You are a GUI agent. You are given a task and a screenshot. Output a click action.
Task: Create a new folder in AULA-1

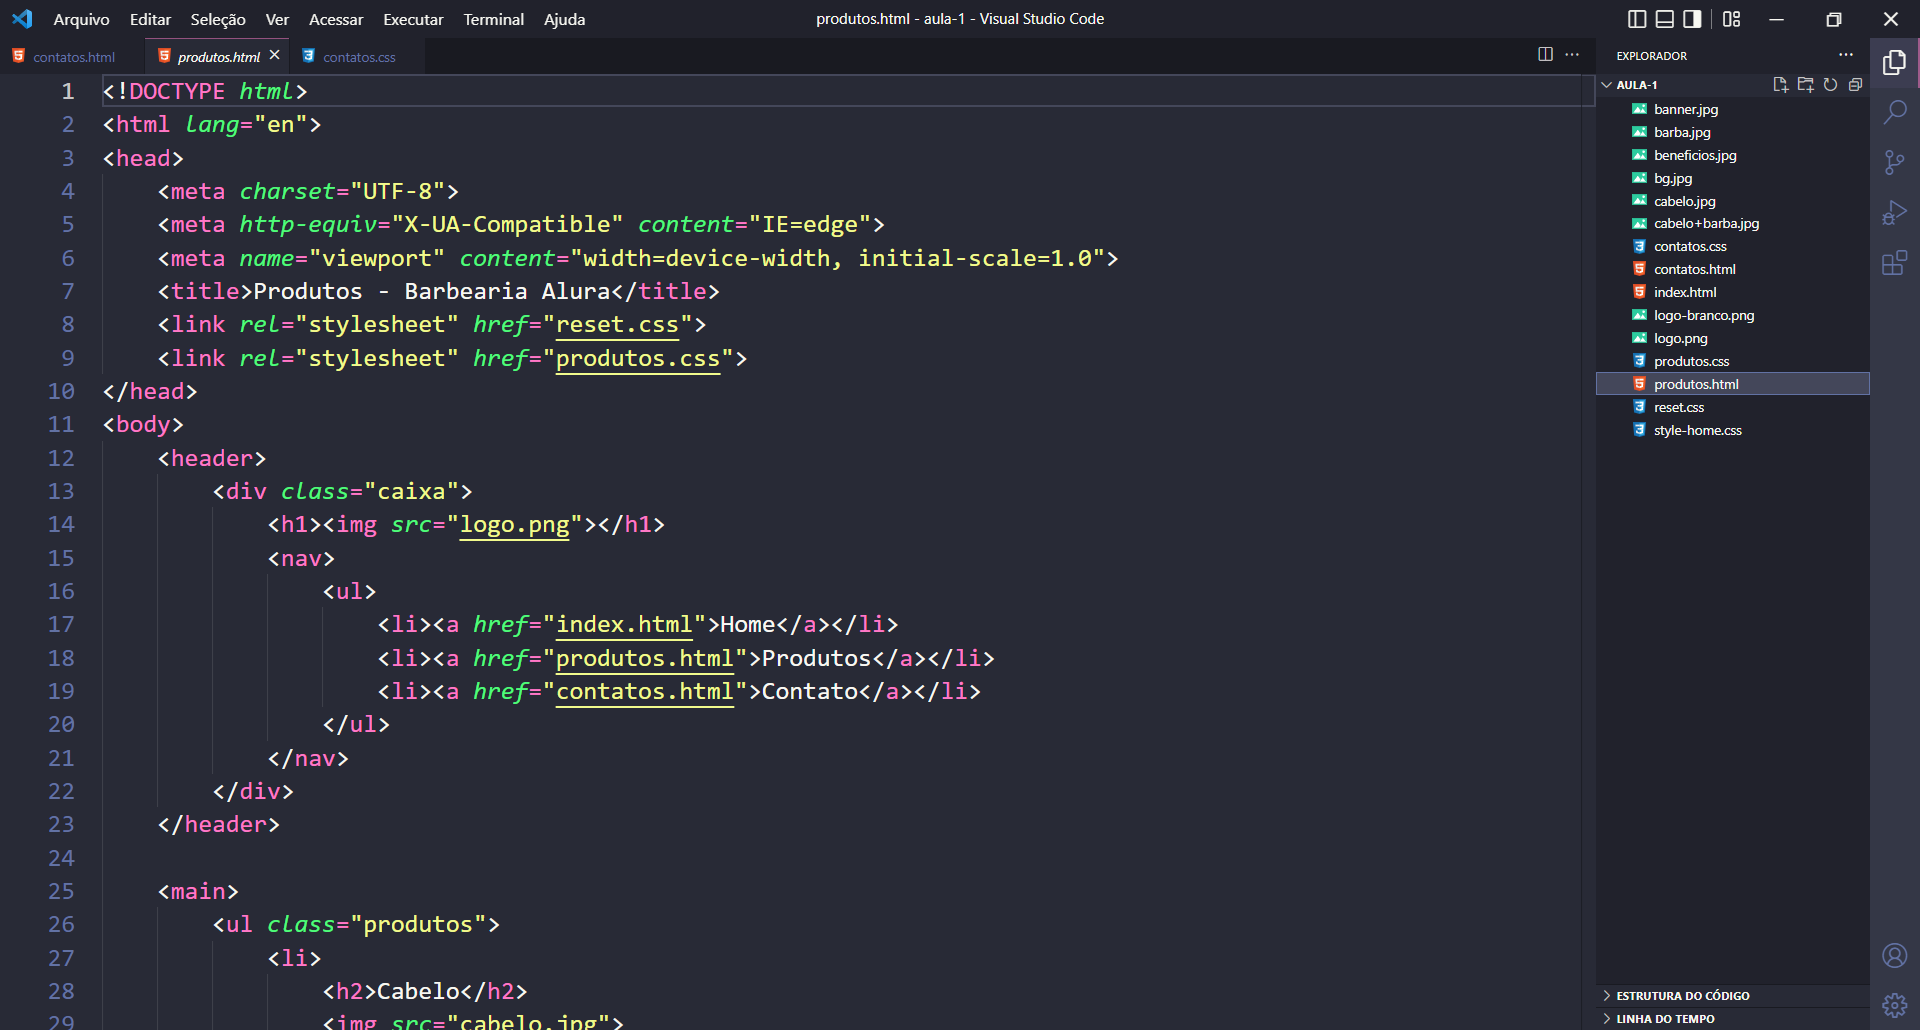click(1805, 85)
